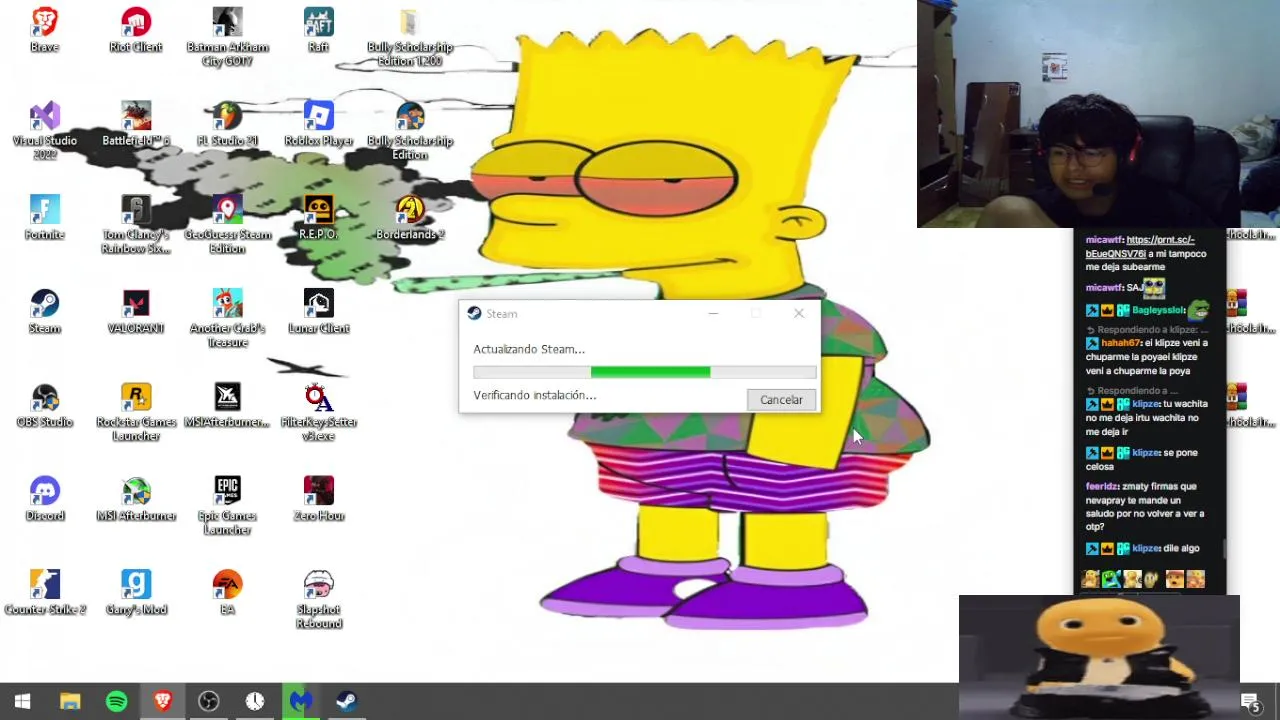The height and width of the screenshot is (720, 1280).
Task: Open the Counter-Strike 2 desktop shortcut
Action: (x=44, y=594)
